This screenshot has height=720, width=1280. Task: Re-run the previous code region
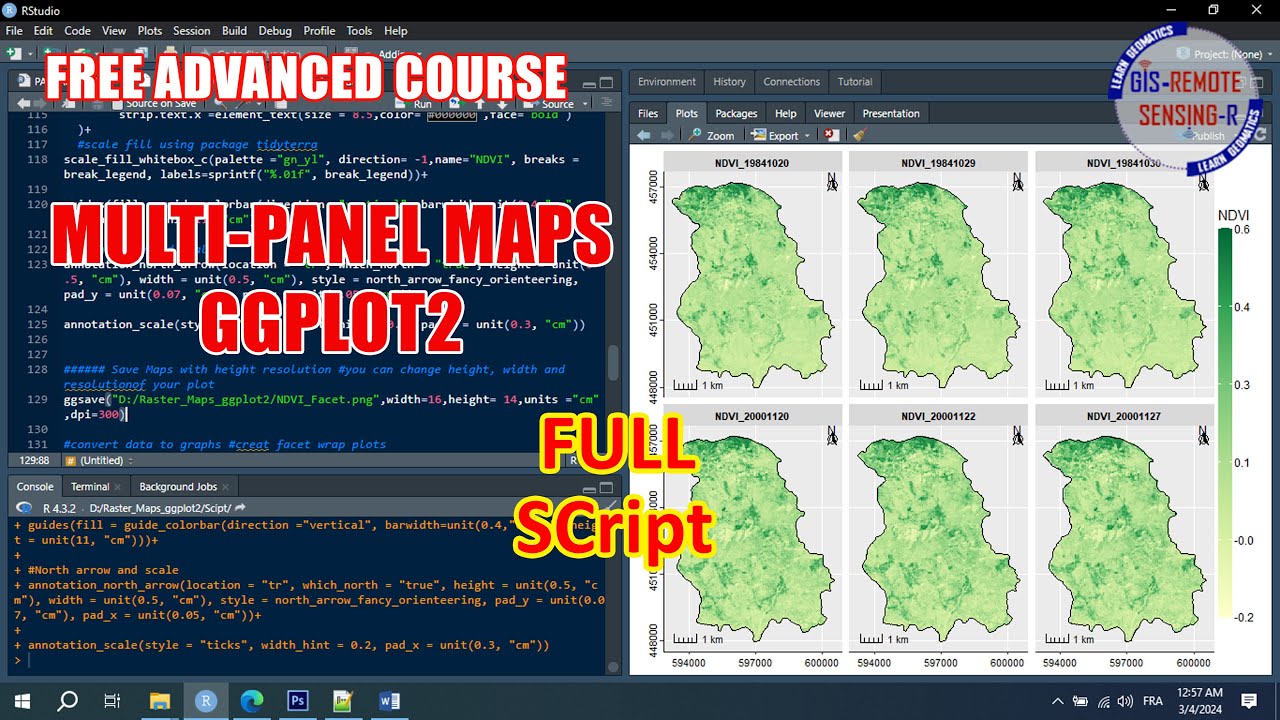[x=456, y=104]
